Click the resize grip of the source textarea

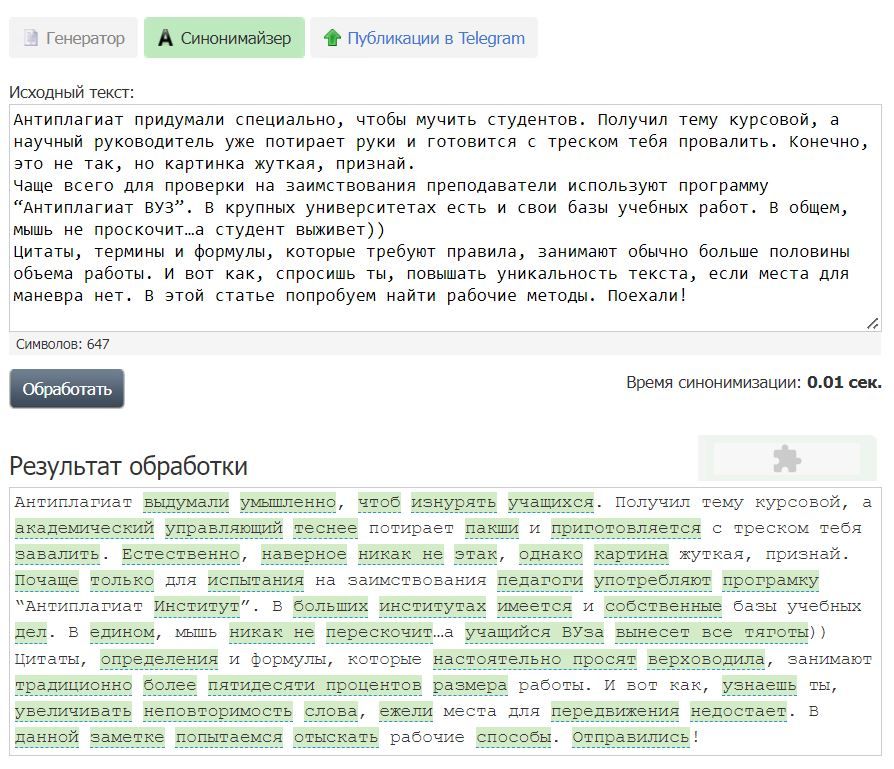point(872,323)
